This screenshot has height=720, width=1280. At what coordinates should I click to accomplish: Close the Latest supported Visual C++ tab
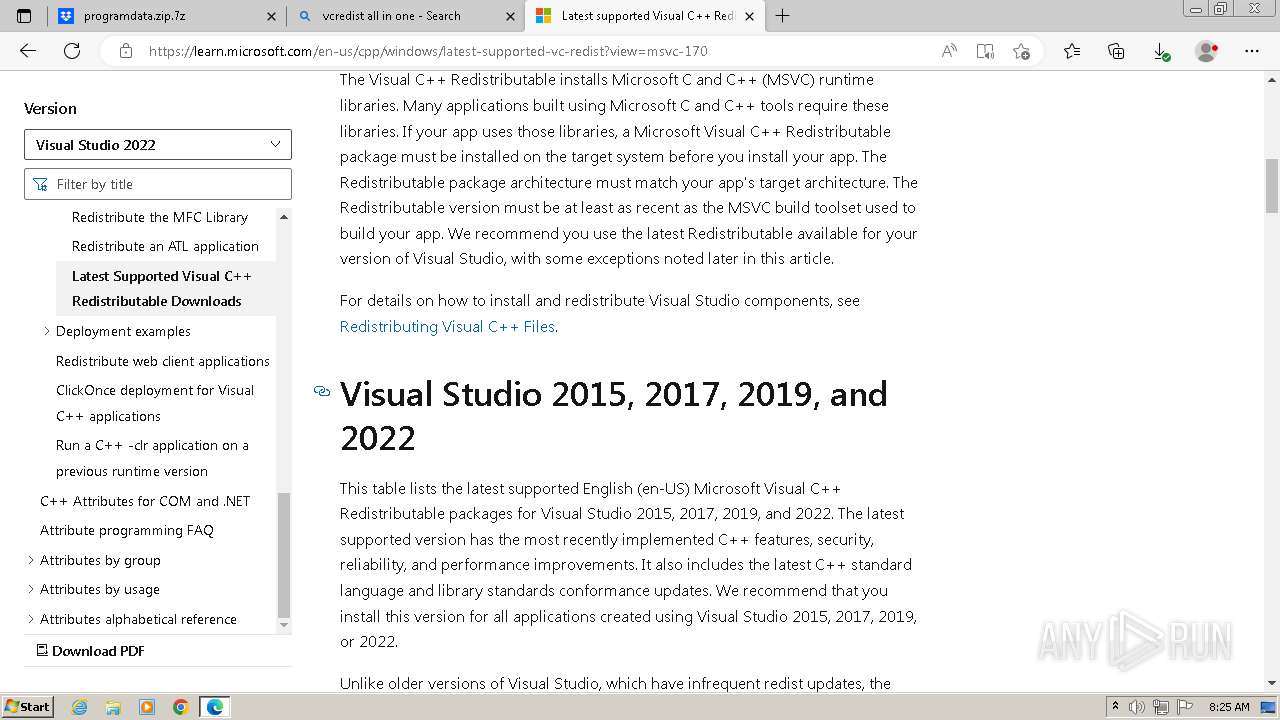pyautogui.click(x=749, y=16)
